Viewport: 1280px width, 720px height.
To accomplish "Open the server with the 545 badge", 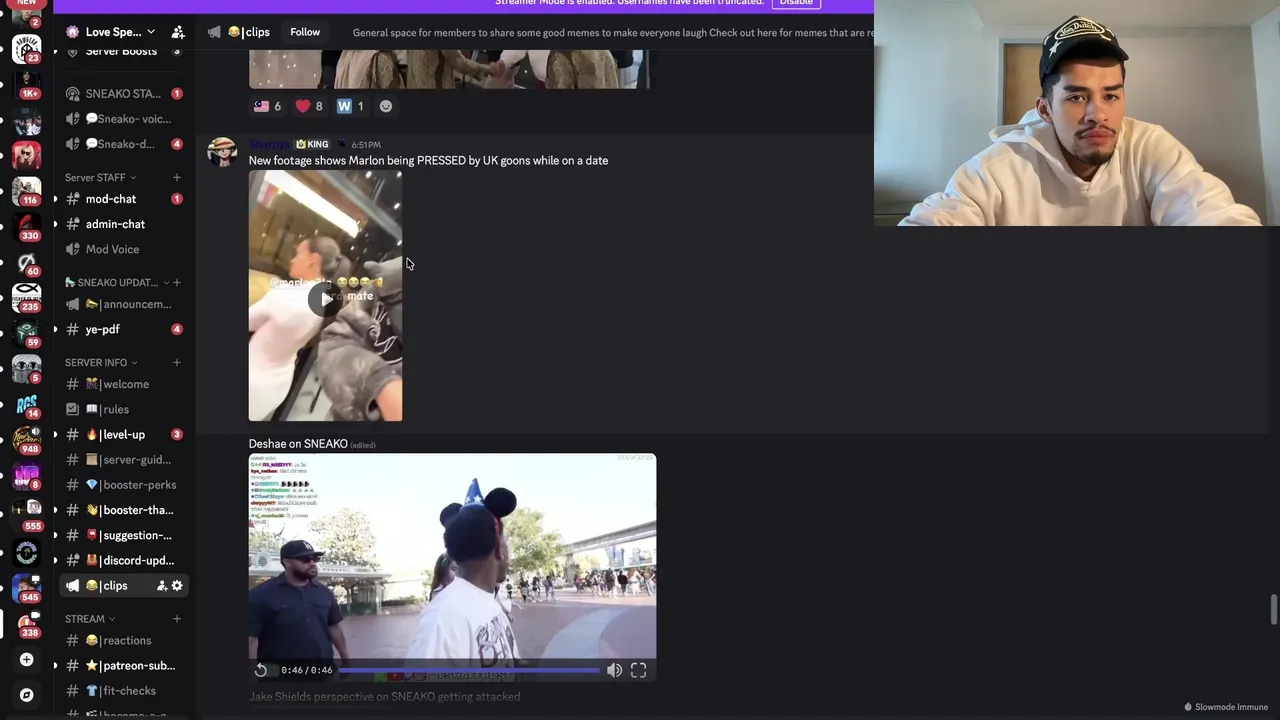I will [27, 587].
